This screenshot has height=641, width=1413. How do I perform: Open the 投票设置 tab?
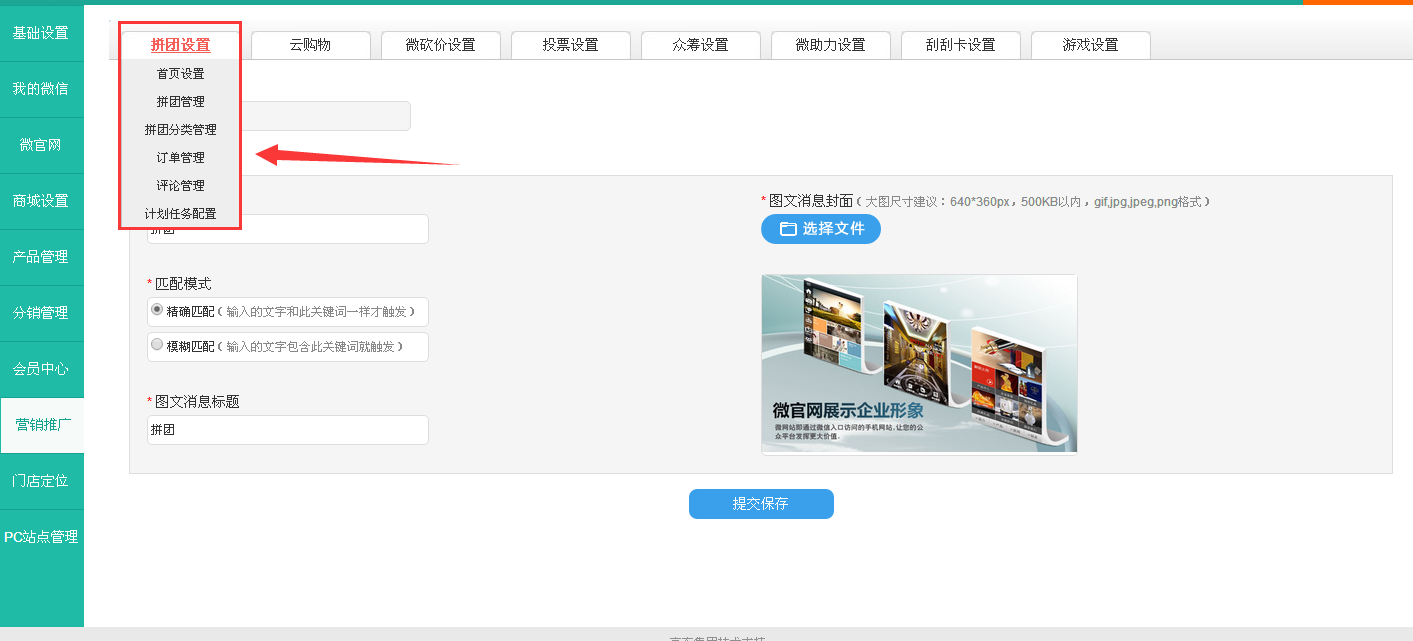coord(570,45)
